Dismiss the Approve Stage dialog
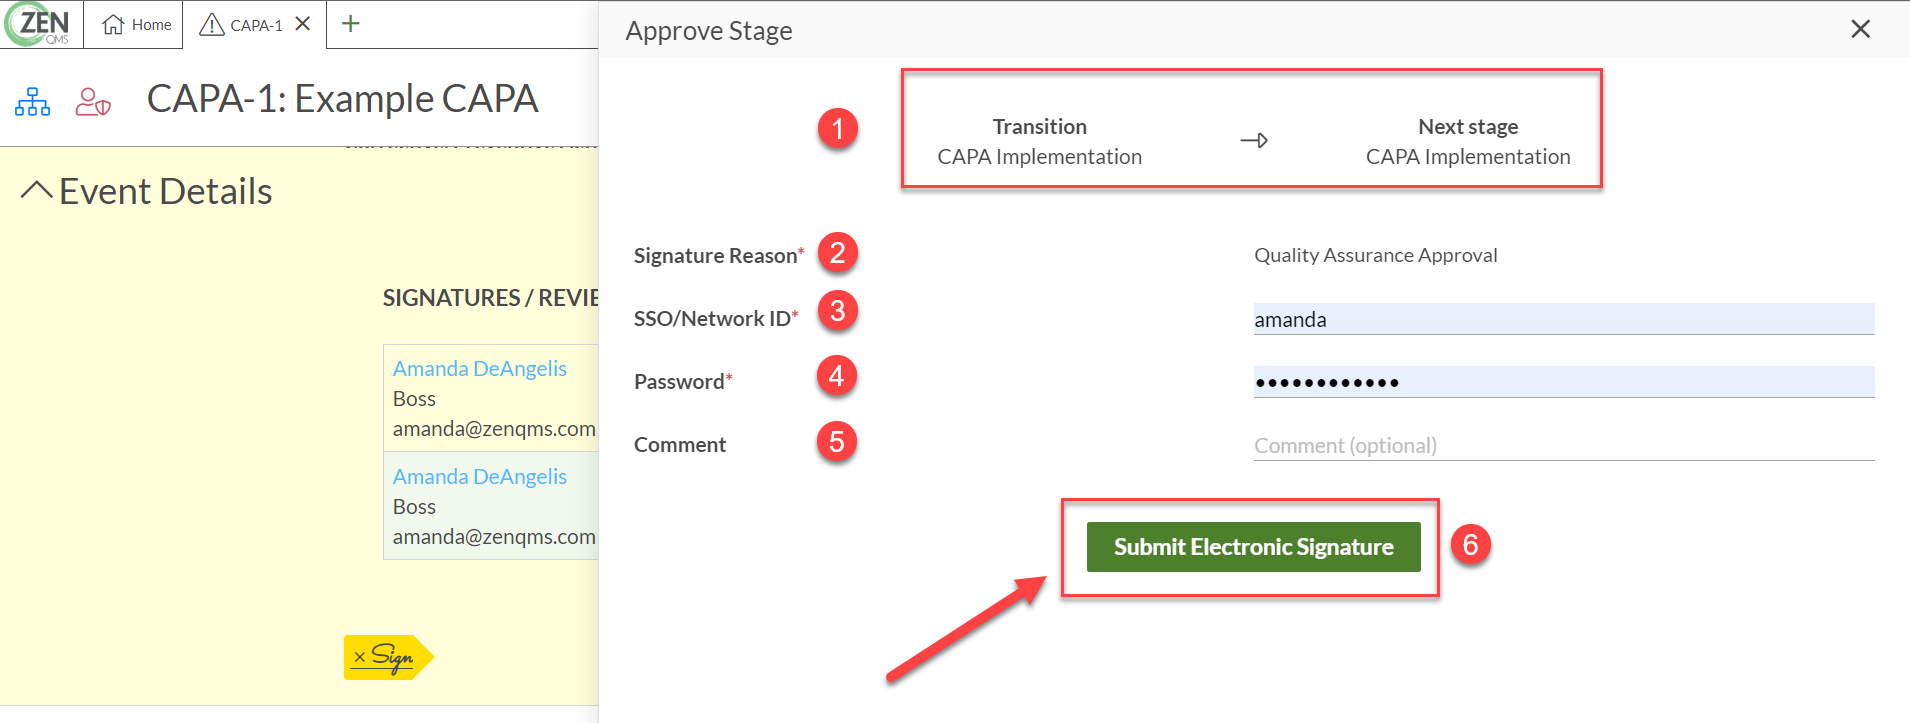The width and height of the screenshot is (1910, 723). pos(1859,29)
